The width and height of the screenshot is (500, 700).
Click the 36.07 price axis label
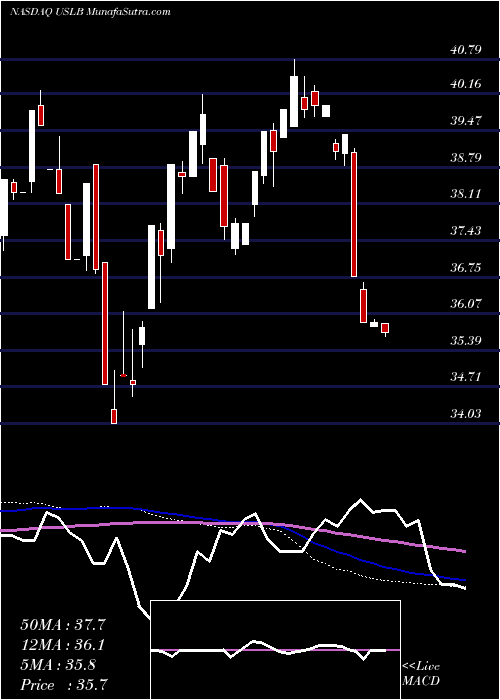point(465,304)
